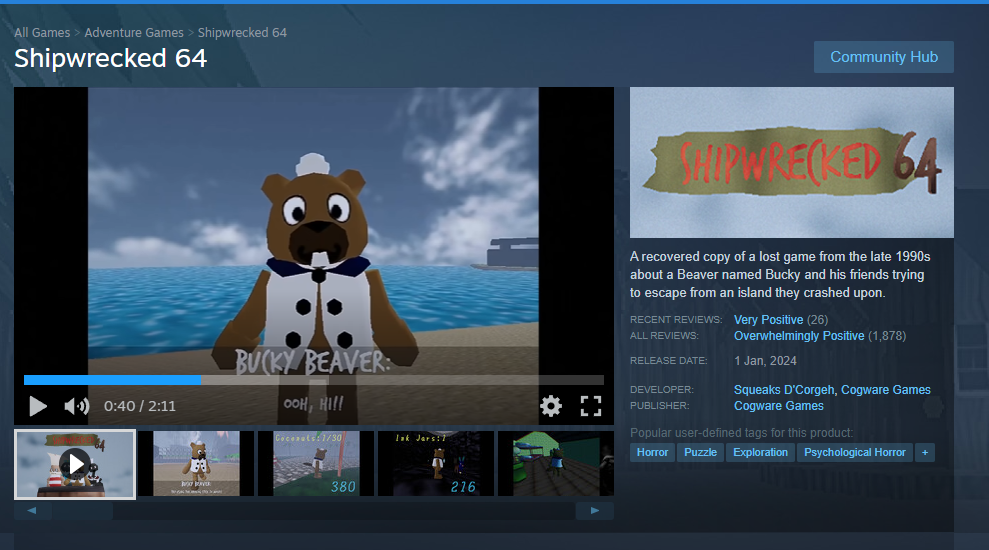
Task: Click the thumbnail strip scrollbar handle
Action: pos(83,511)
